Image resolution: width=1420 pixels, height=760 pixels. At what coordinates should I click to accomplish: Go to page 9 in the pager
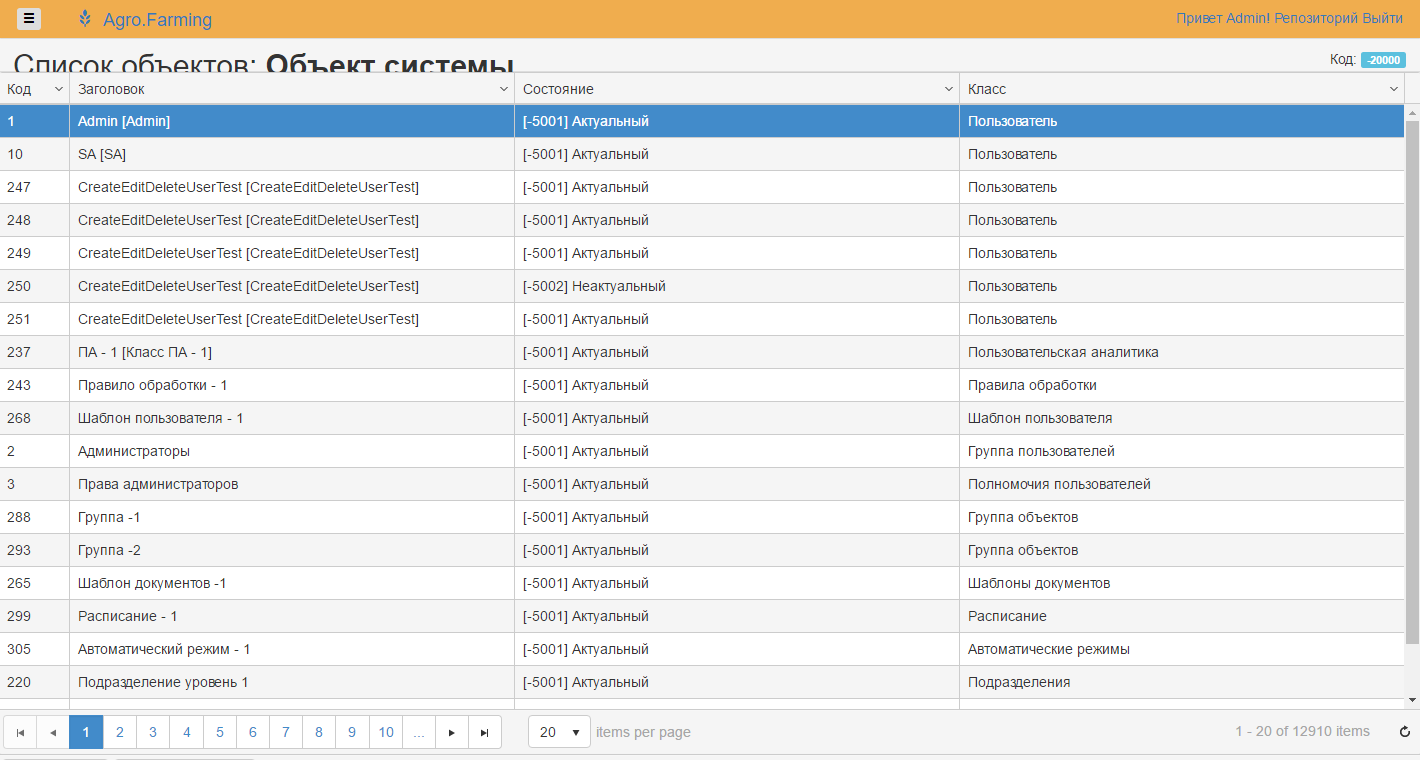tap(352, 732)
